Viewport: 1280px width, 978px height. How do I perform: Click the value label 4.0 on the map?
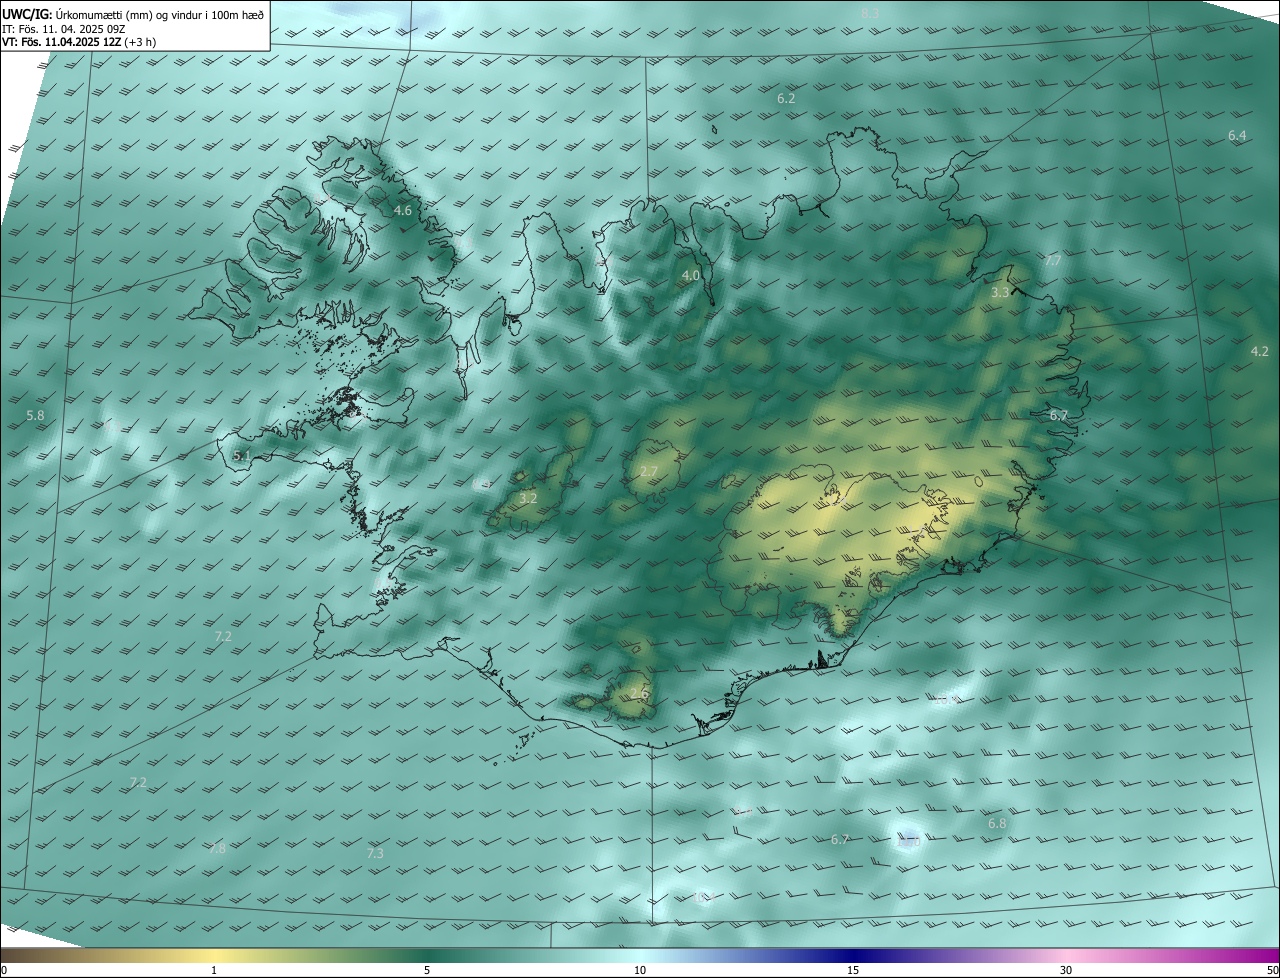tap(690, 275)
